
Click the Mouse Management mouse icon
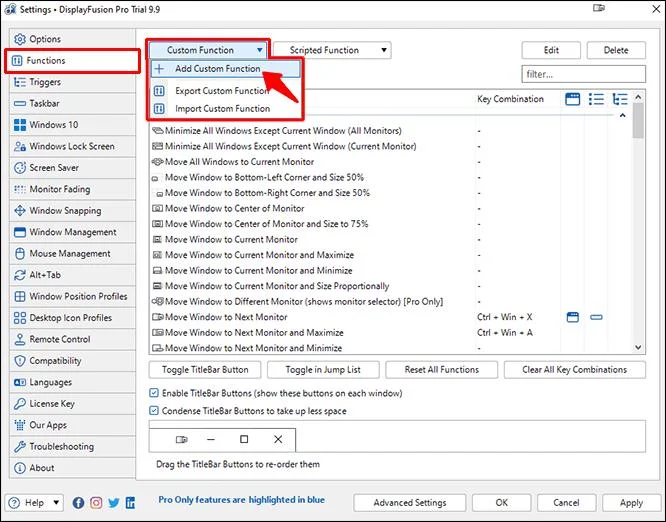pos(20,254)
